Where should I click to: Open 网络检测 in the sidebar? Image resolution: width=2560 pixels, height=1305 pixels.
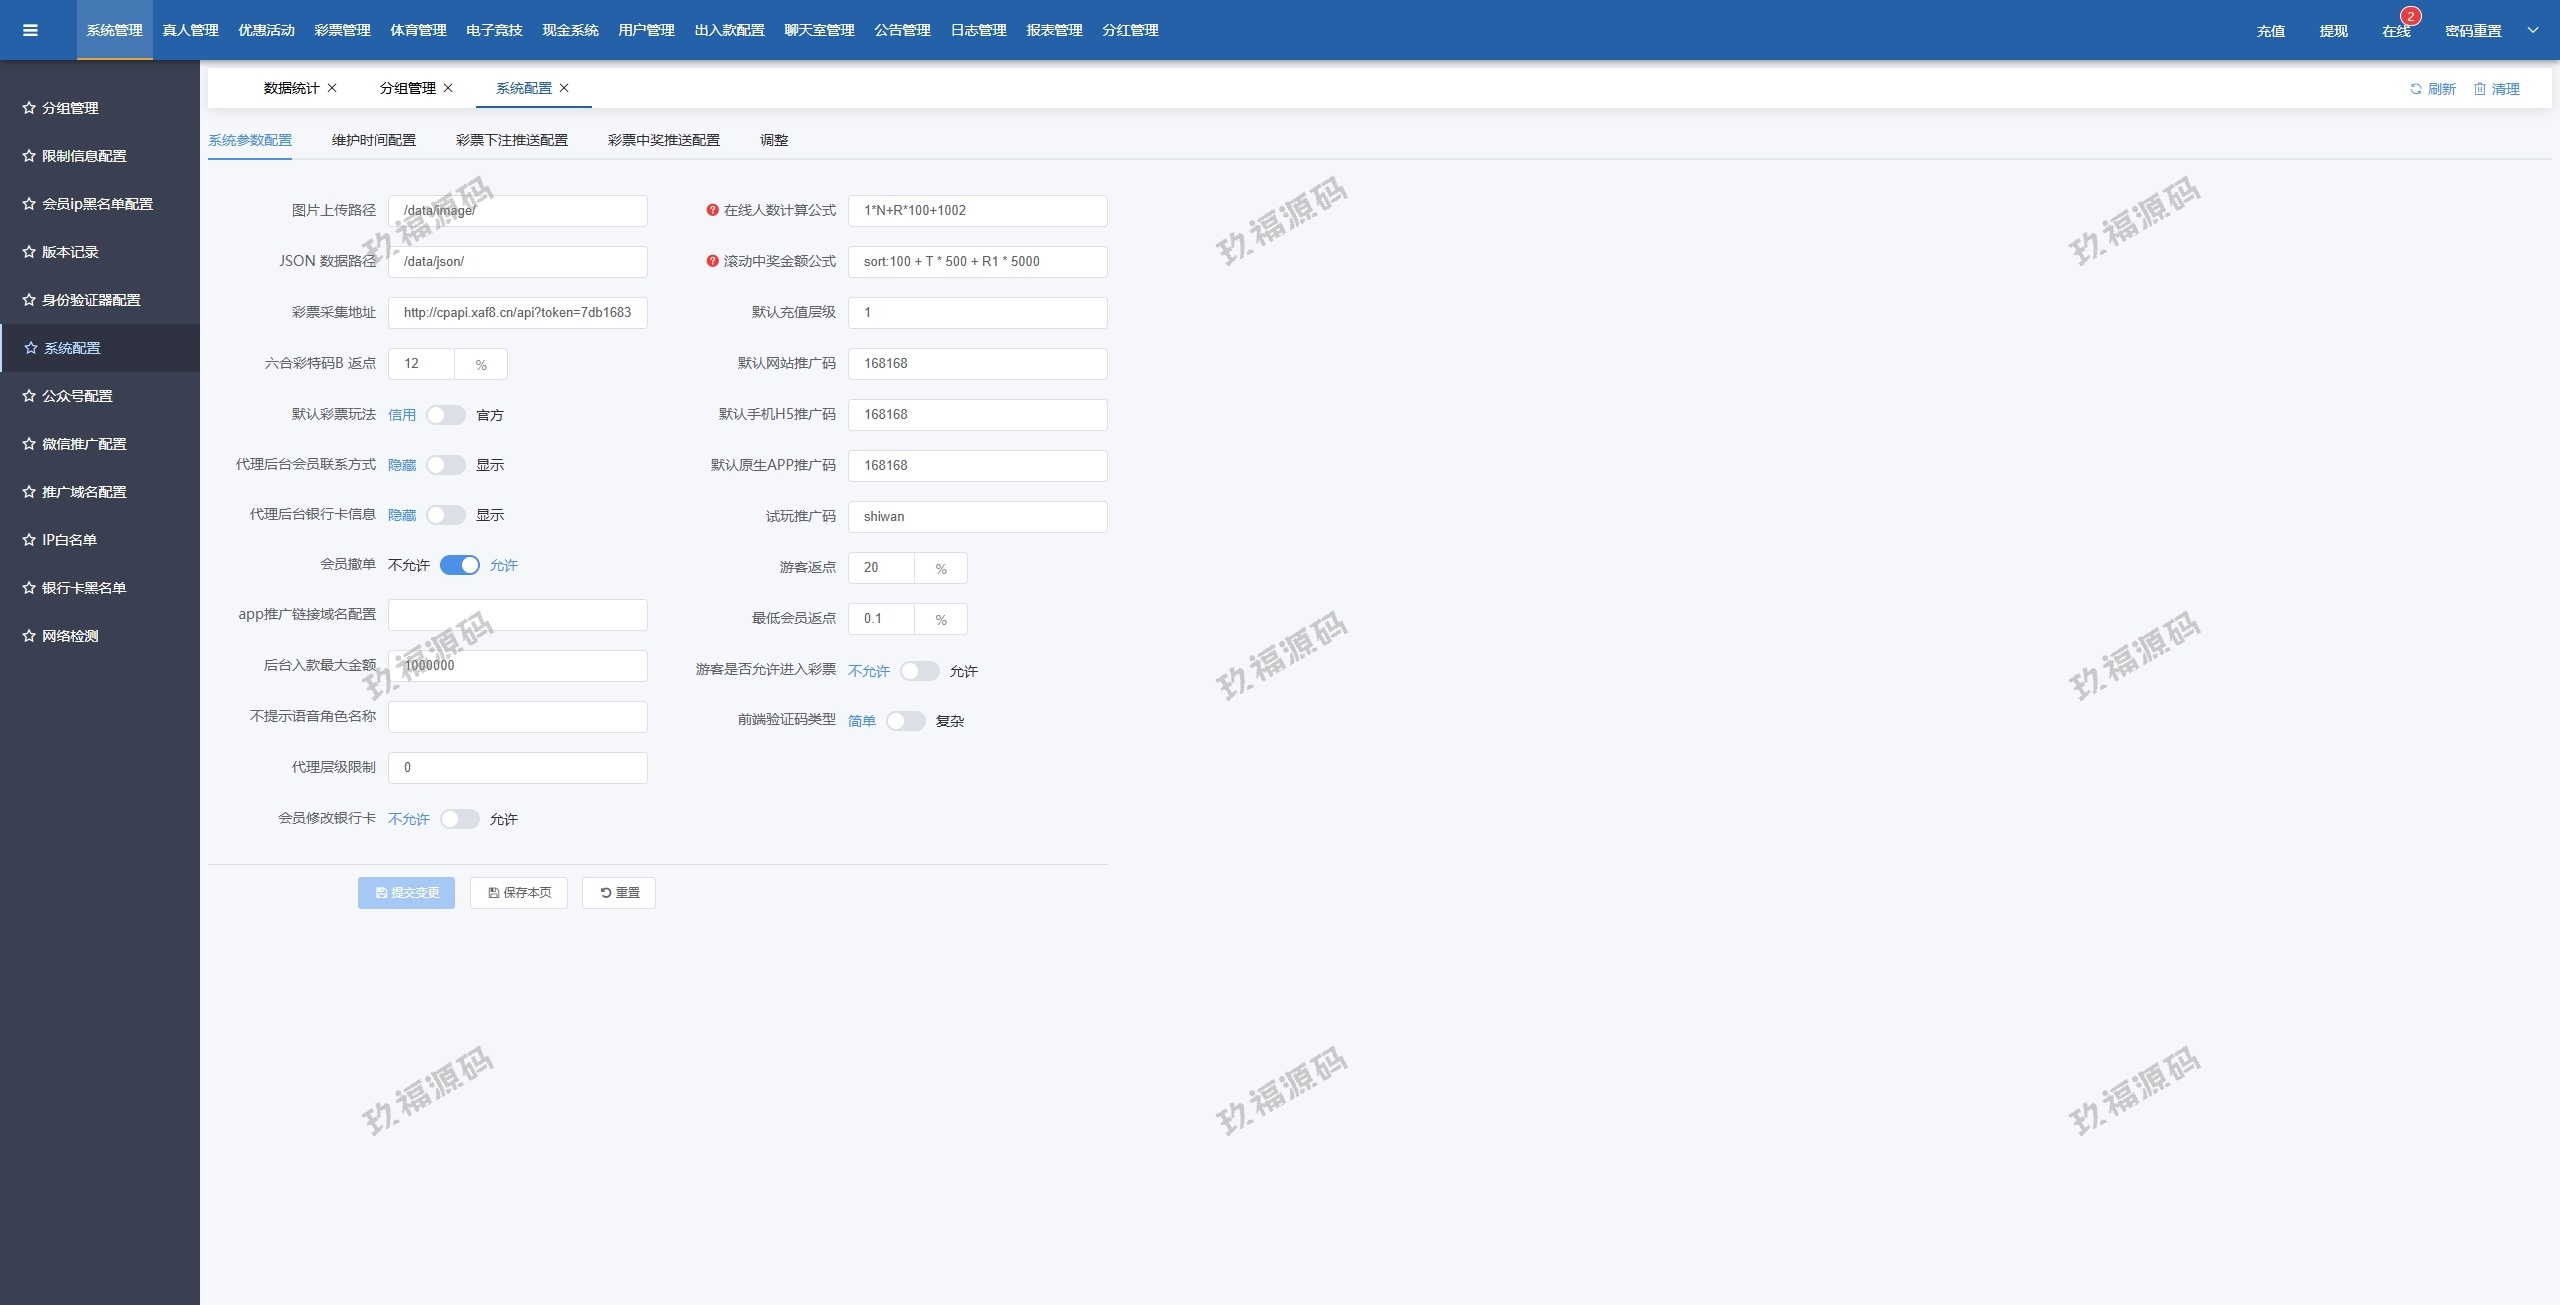click(70, 636)
